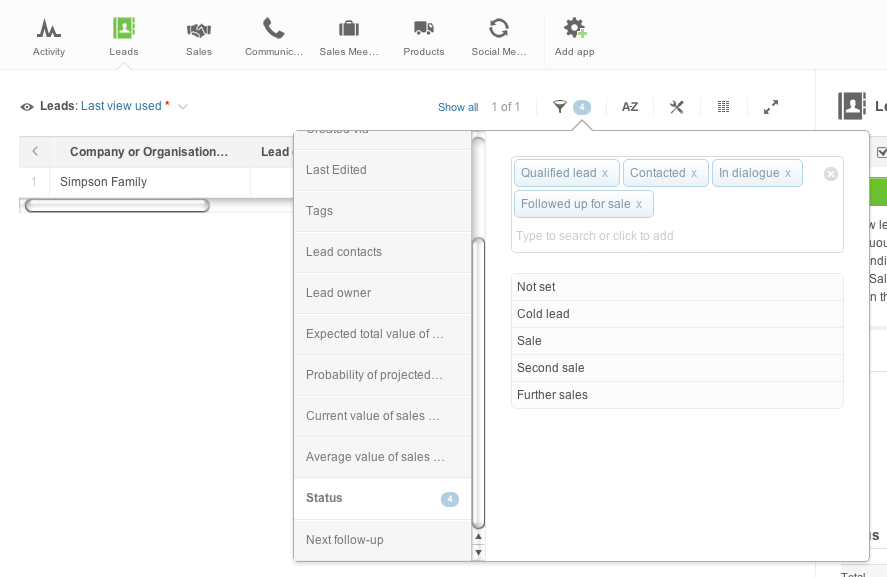Click the filter funnel icon

pos(559,106)
